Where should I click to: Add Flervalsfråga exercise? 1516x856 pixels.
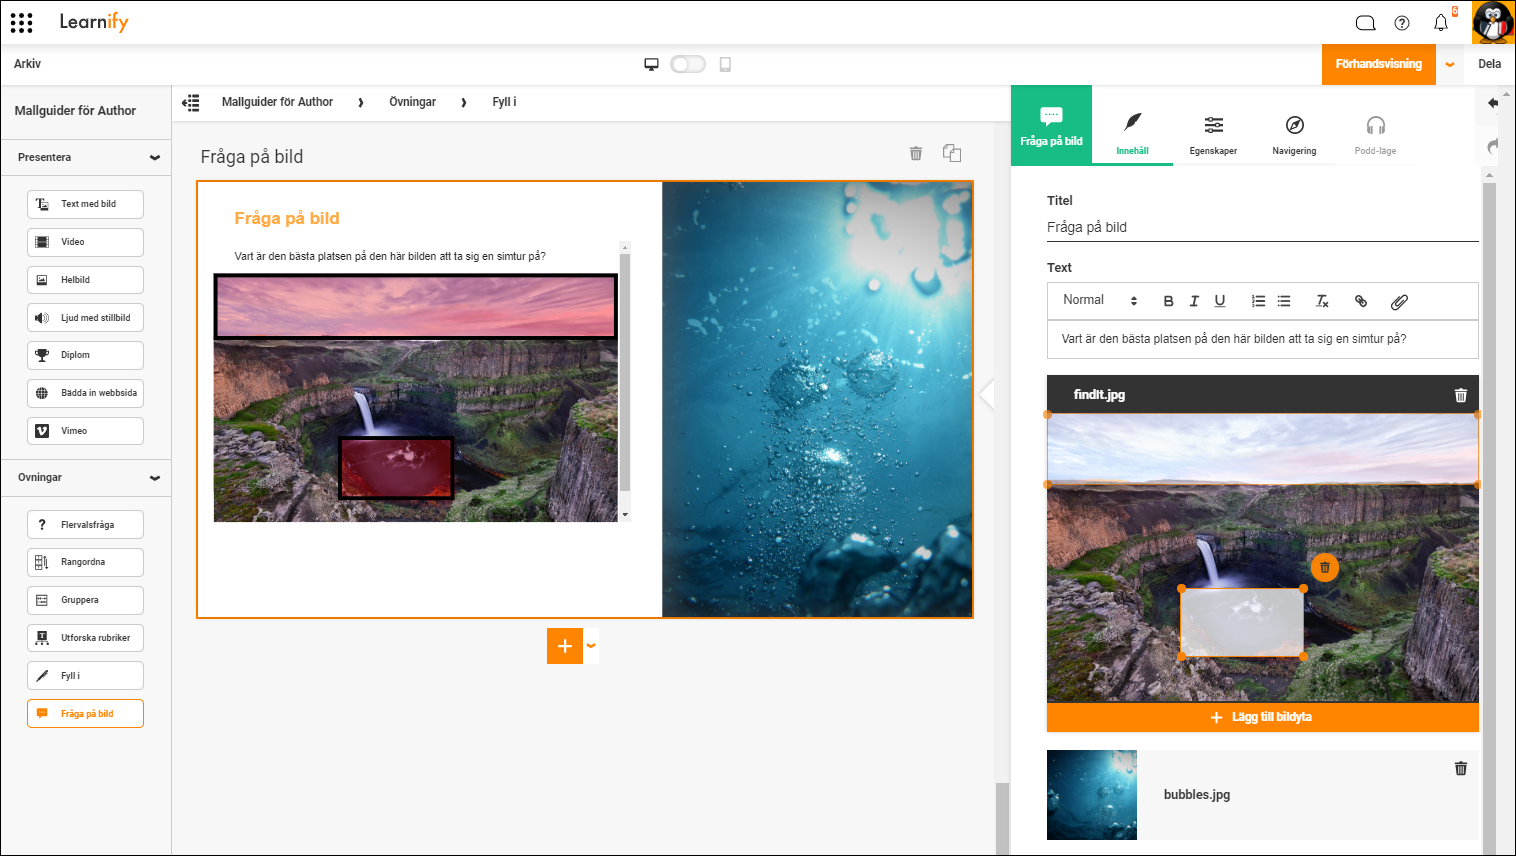click(x=85, y=525)
